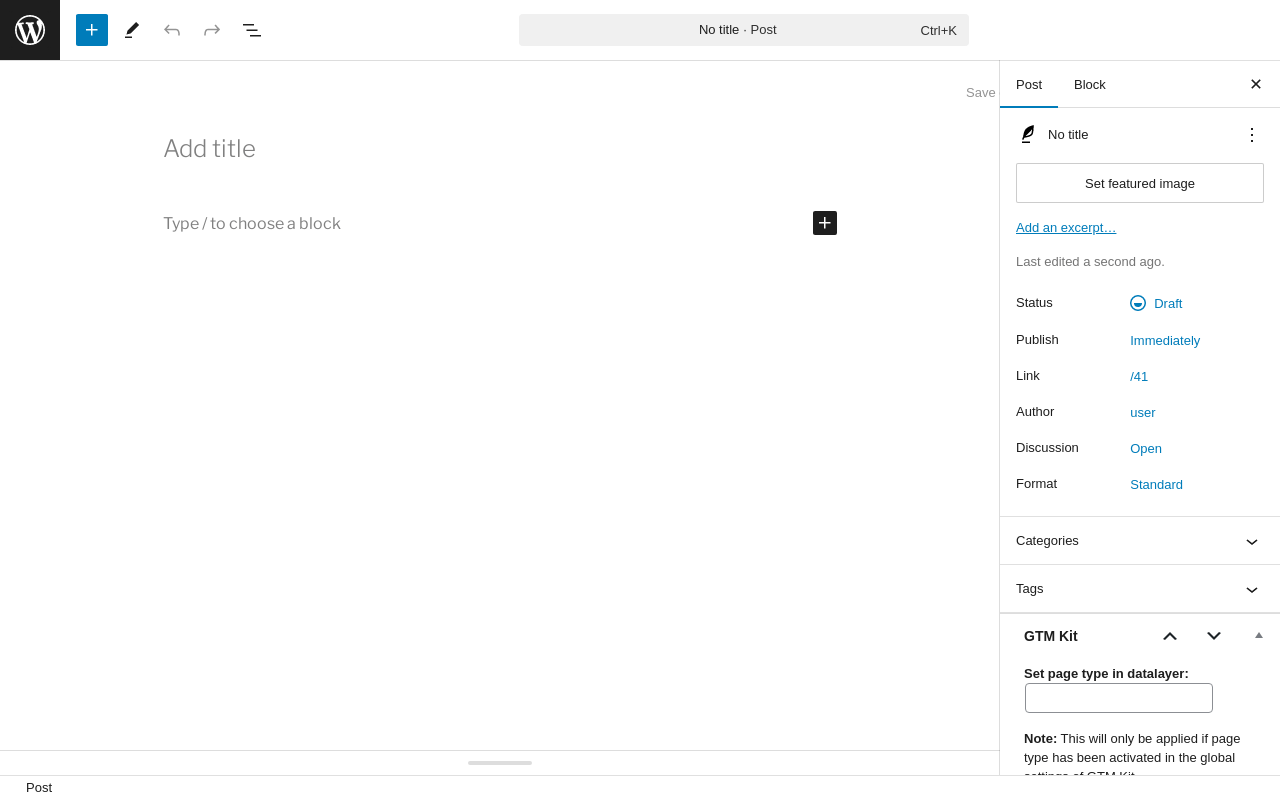1280x800 pixels.
Task: Click the meta box resize handle
Action: [500, 763]
